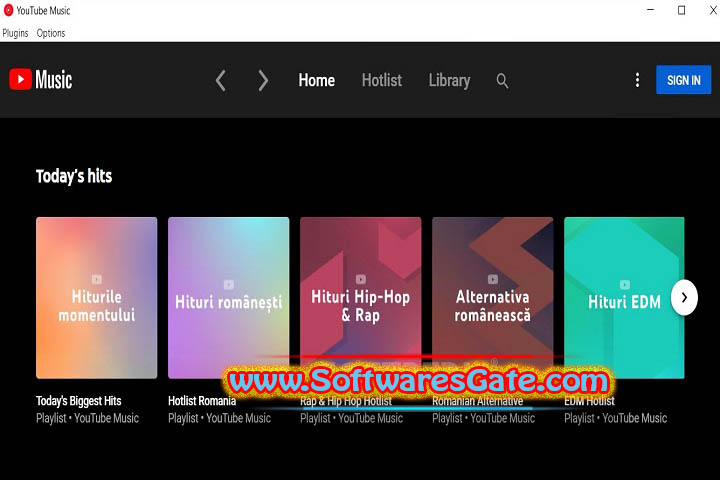The image size is (720, 480).
Task: Click the Today's hits heading
Action: 74,176
